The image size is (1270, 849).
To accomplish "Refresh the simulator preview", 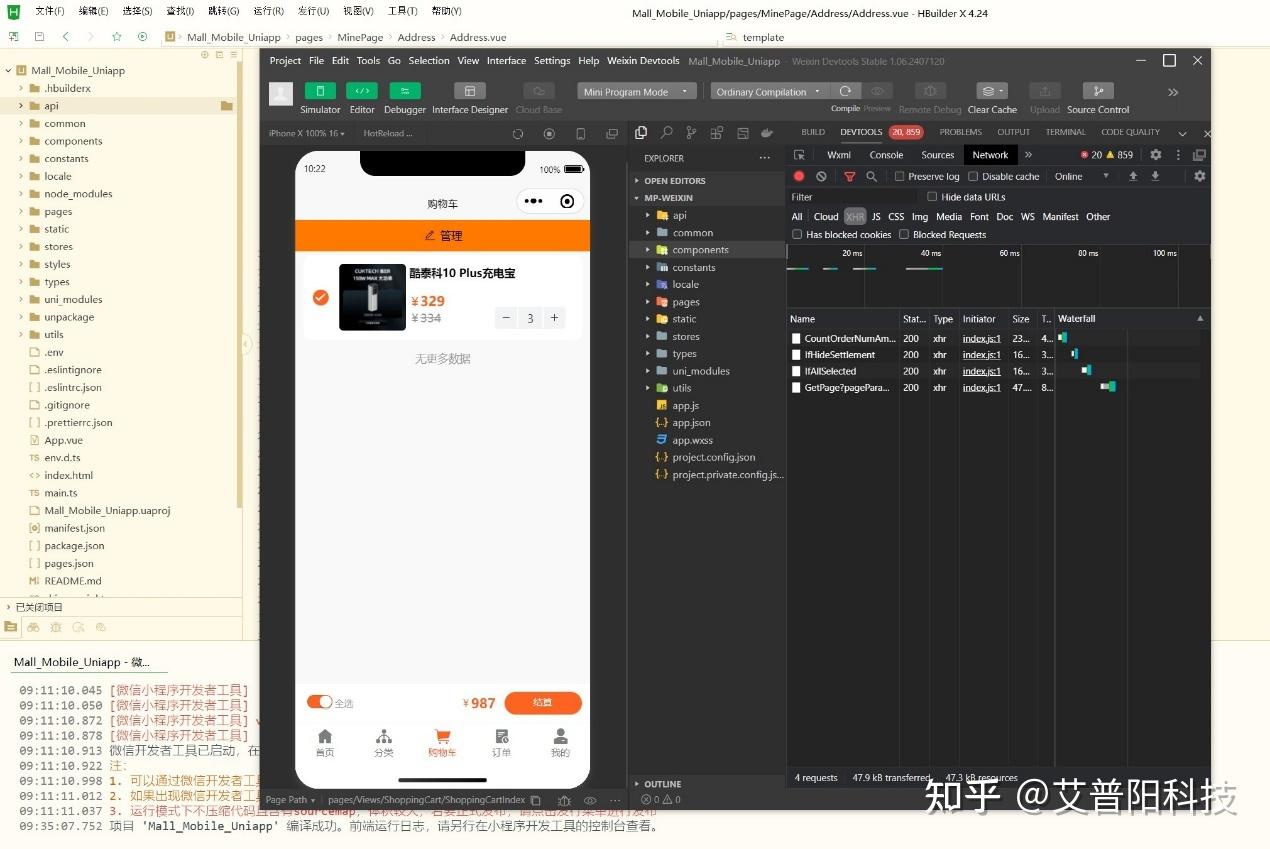I will pyautogui.click(x=518, y=133).
